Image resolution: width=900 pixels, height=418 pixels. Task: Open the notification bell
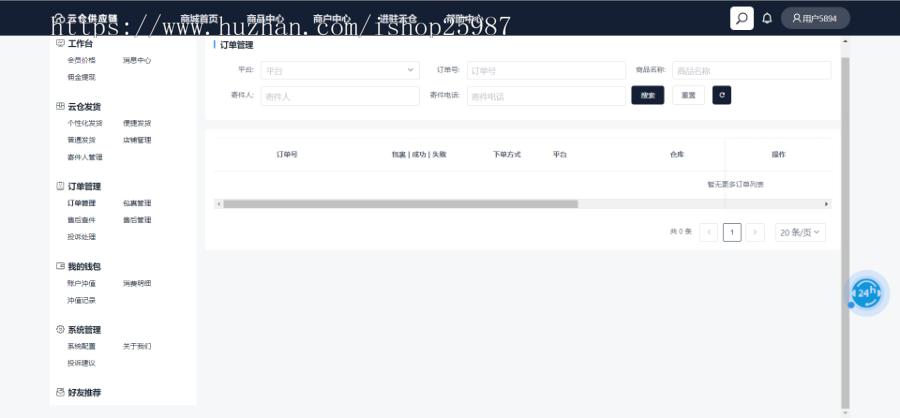point(767,18)
